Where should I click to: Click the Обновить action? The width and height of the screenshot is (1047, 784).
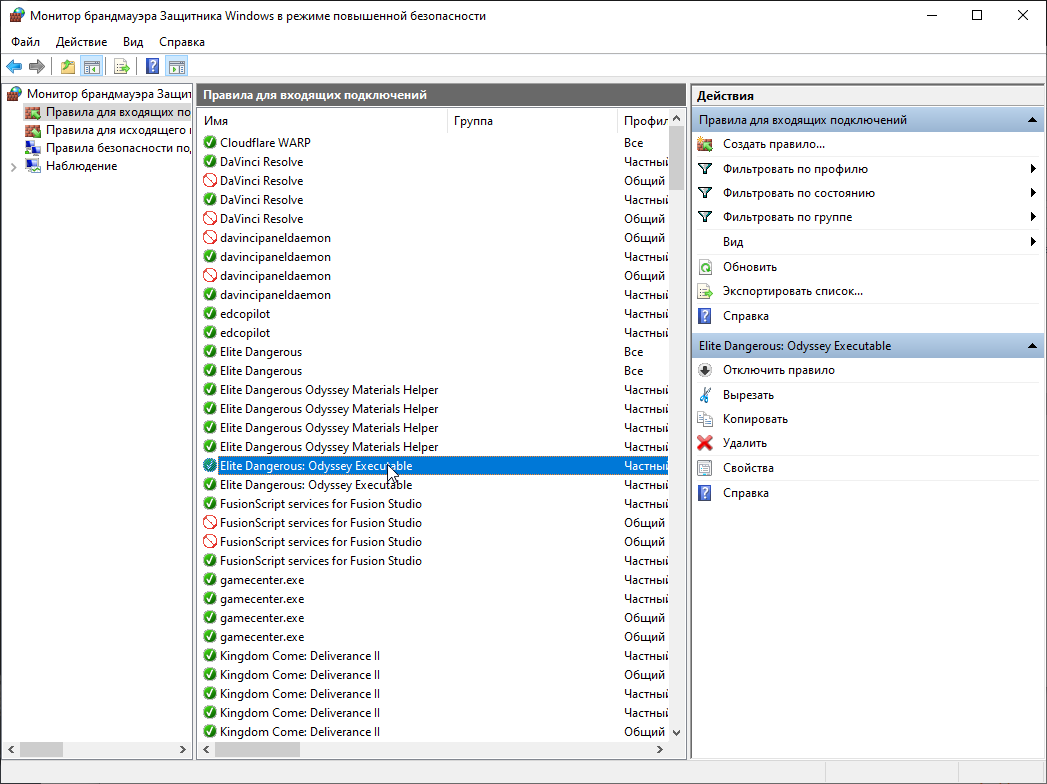click(x=750, y=267)
